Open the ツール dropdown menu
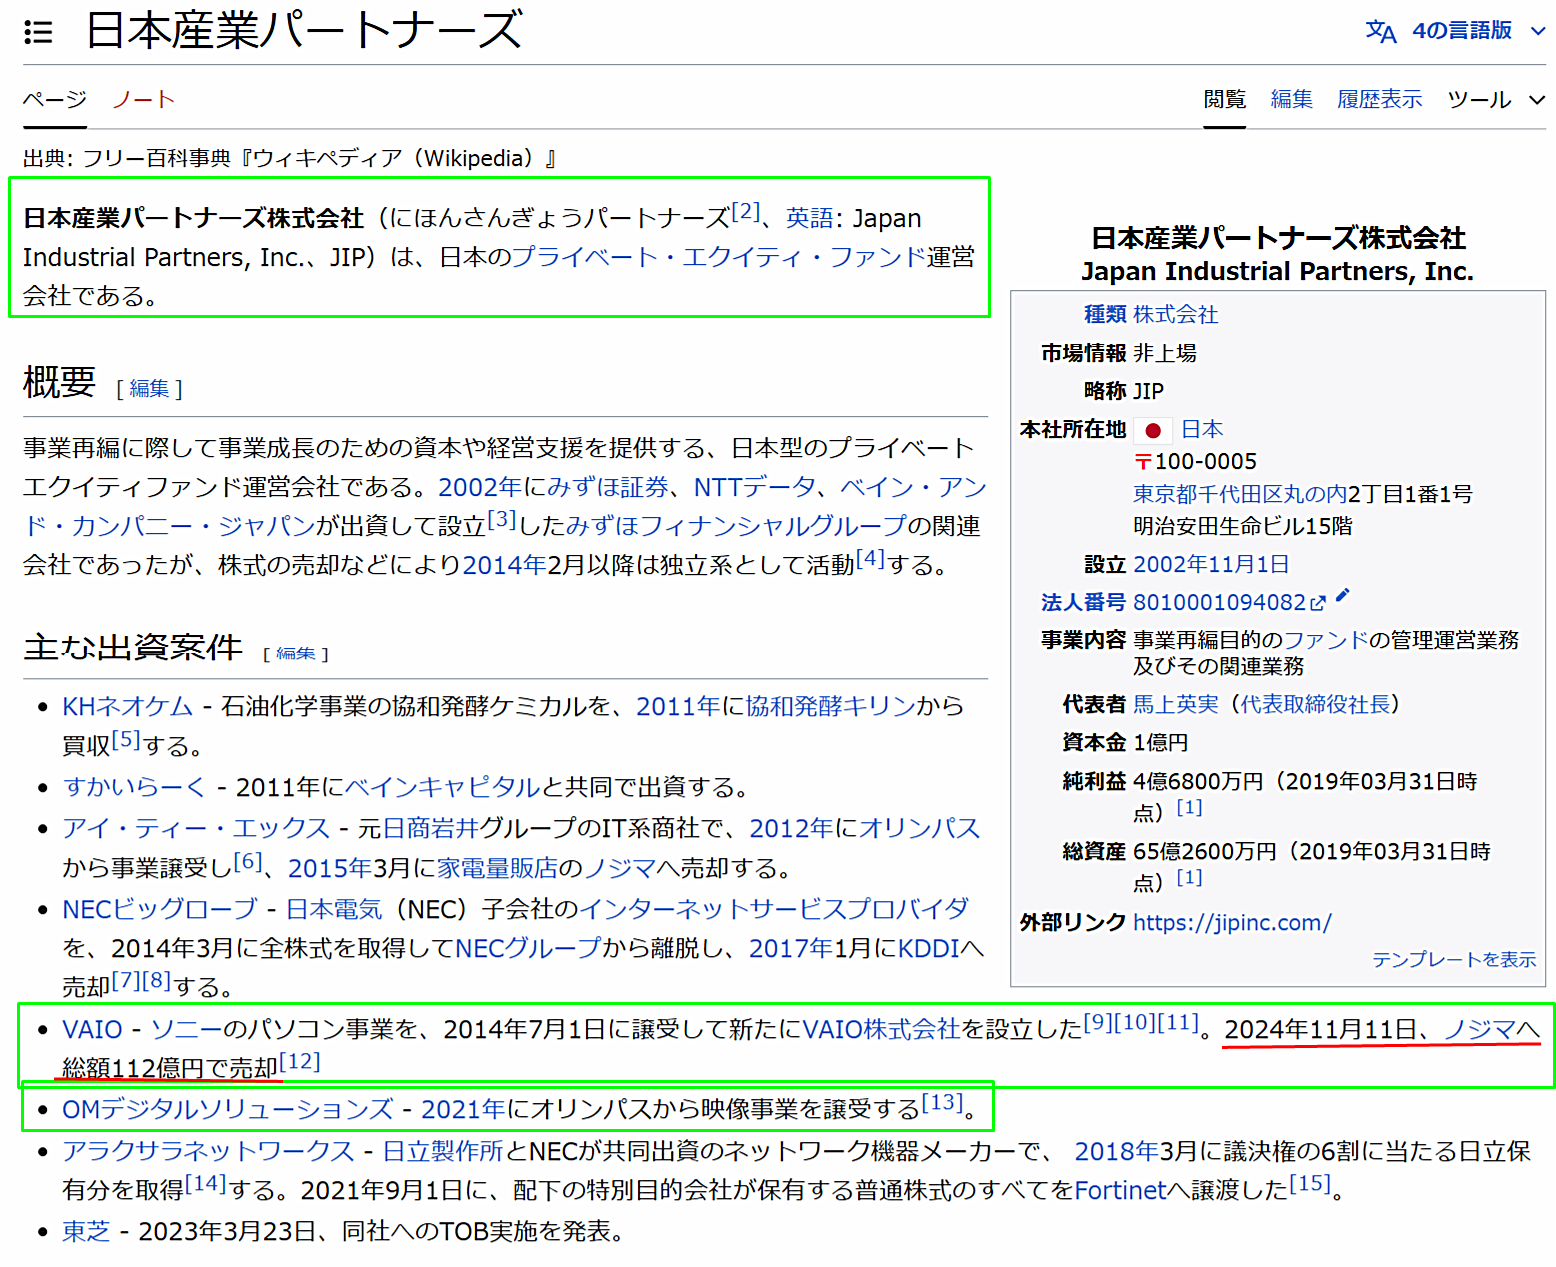This screenshot has height=1267, width=1556. tap(1495, 100)
